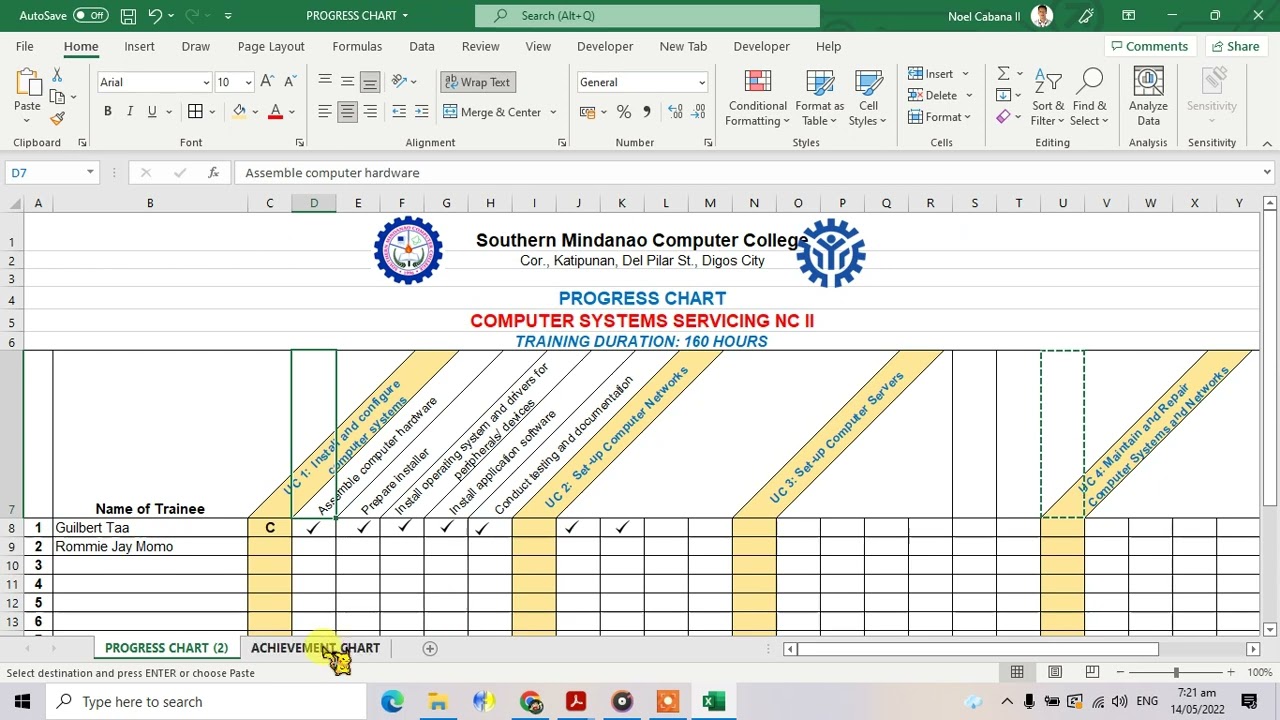
Task: Click the Search box in title bar
Action: click(x=647, y=16)
